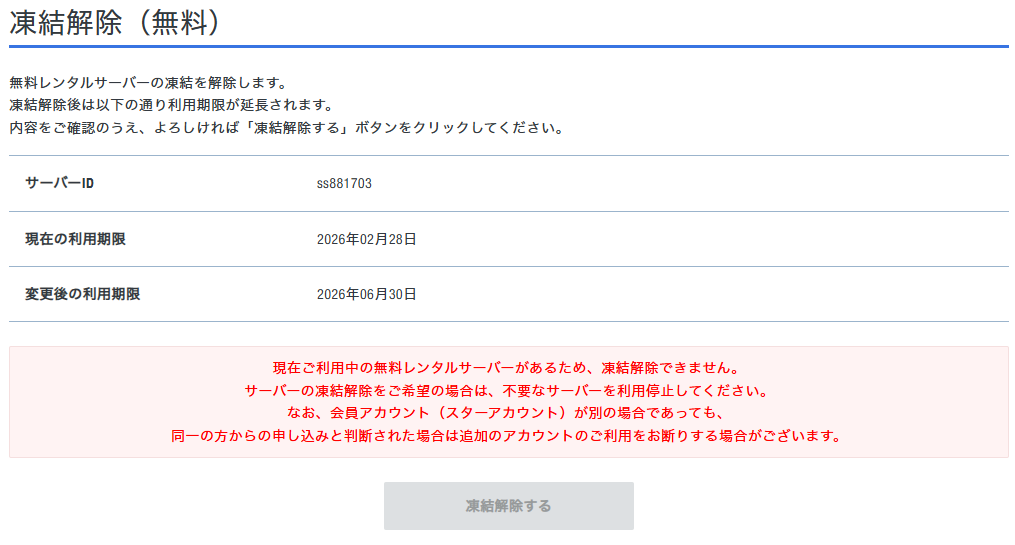Viewport: 1015px width, 545px height.
Task: Click 不要なサーバーを利用停止してください in the warning
Action: 626,391
